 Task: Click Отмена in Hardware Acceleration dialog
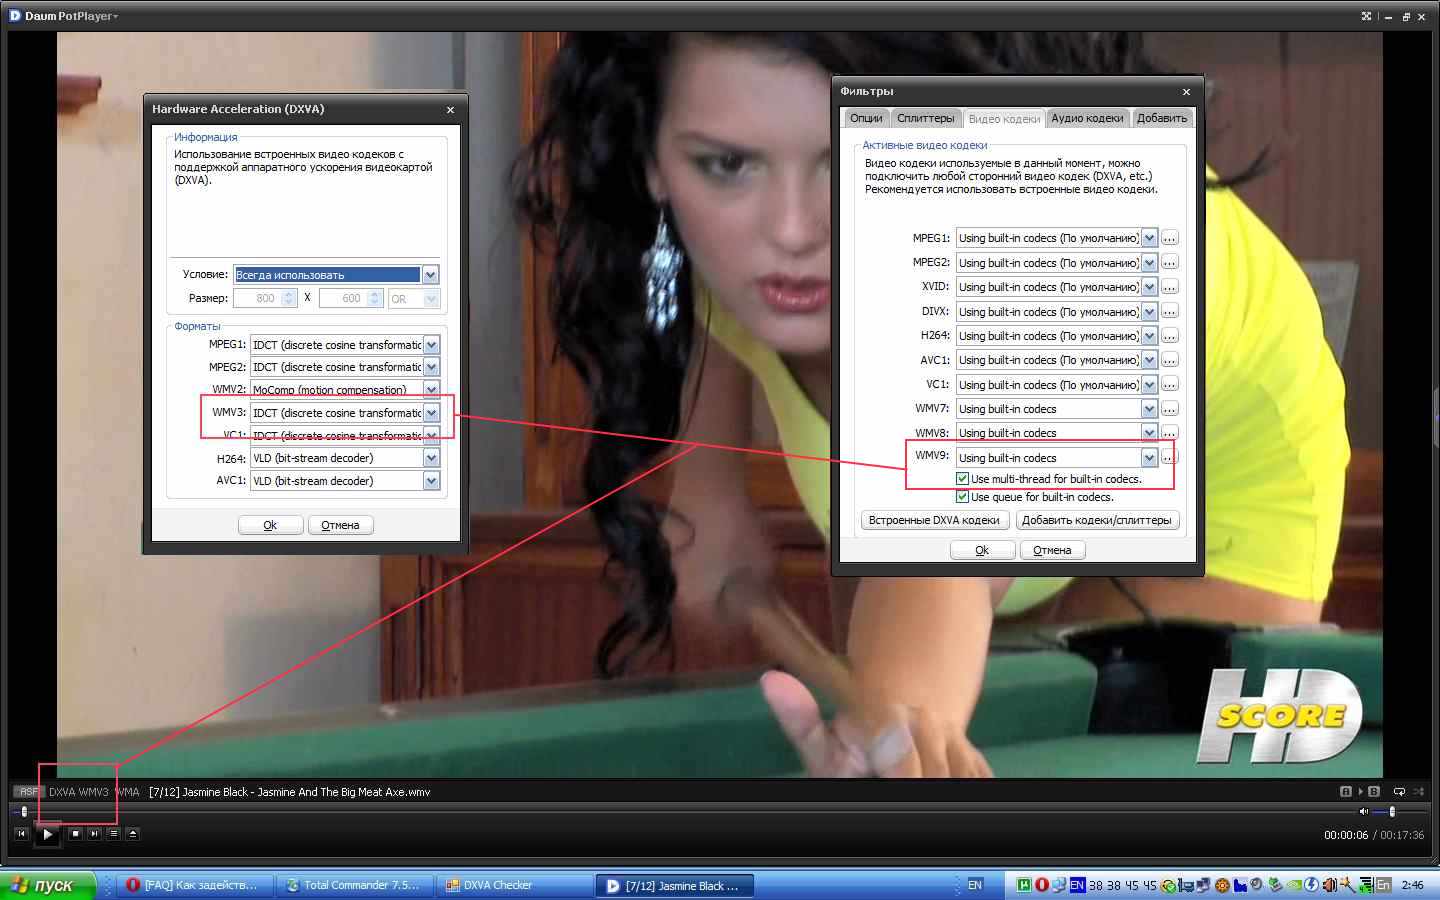[340, 525]
